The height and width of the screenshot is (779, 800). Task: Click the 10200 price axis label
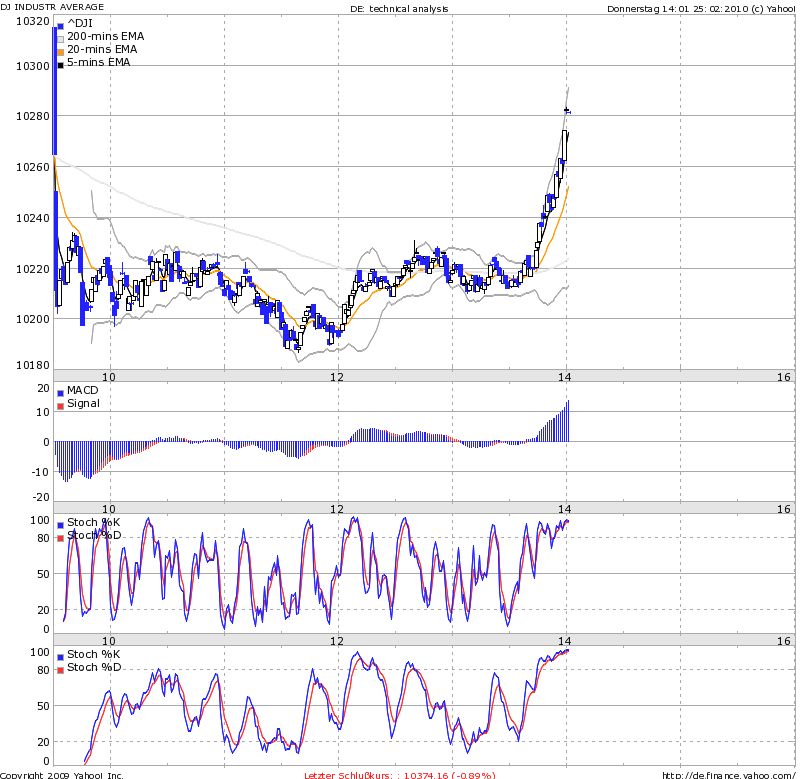pyautogui.click(x=33, y=319)
